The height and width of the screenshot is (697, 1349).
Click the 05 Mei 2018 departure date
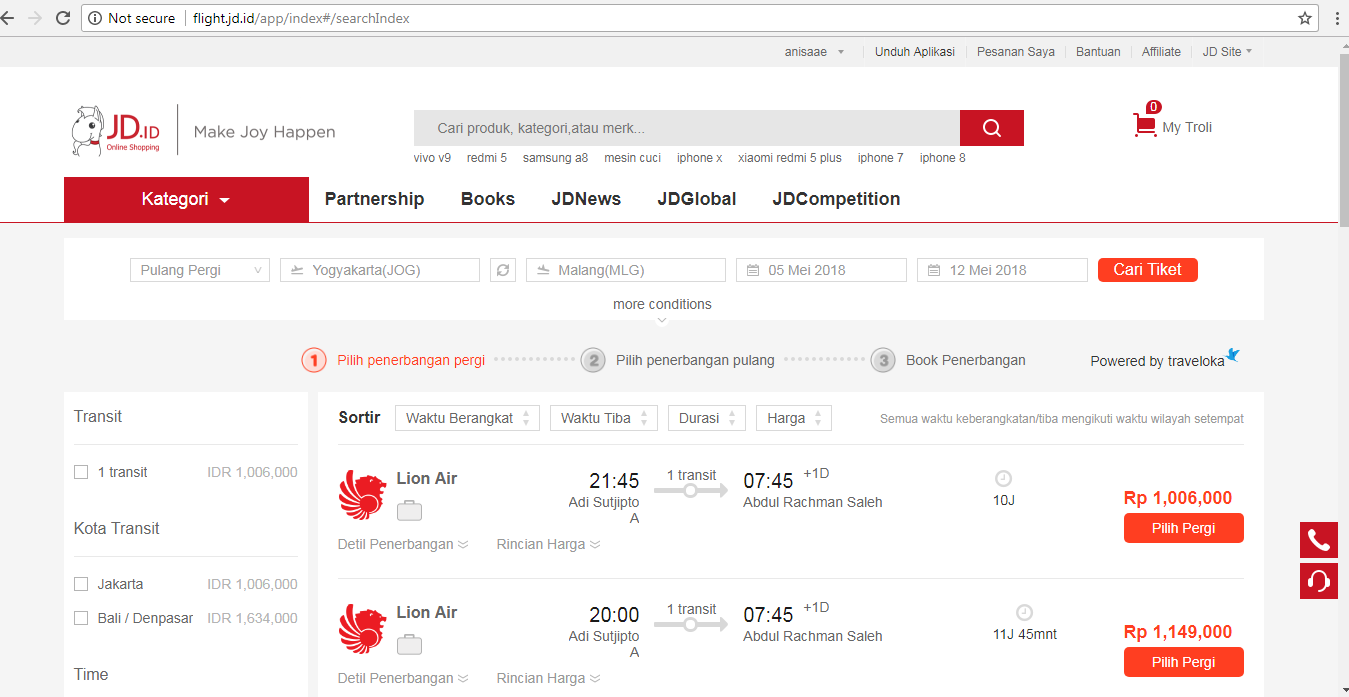click(821, 270)
